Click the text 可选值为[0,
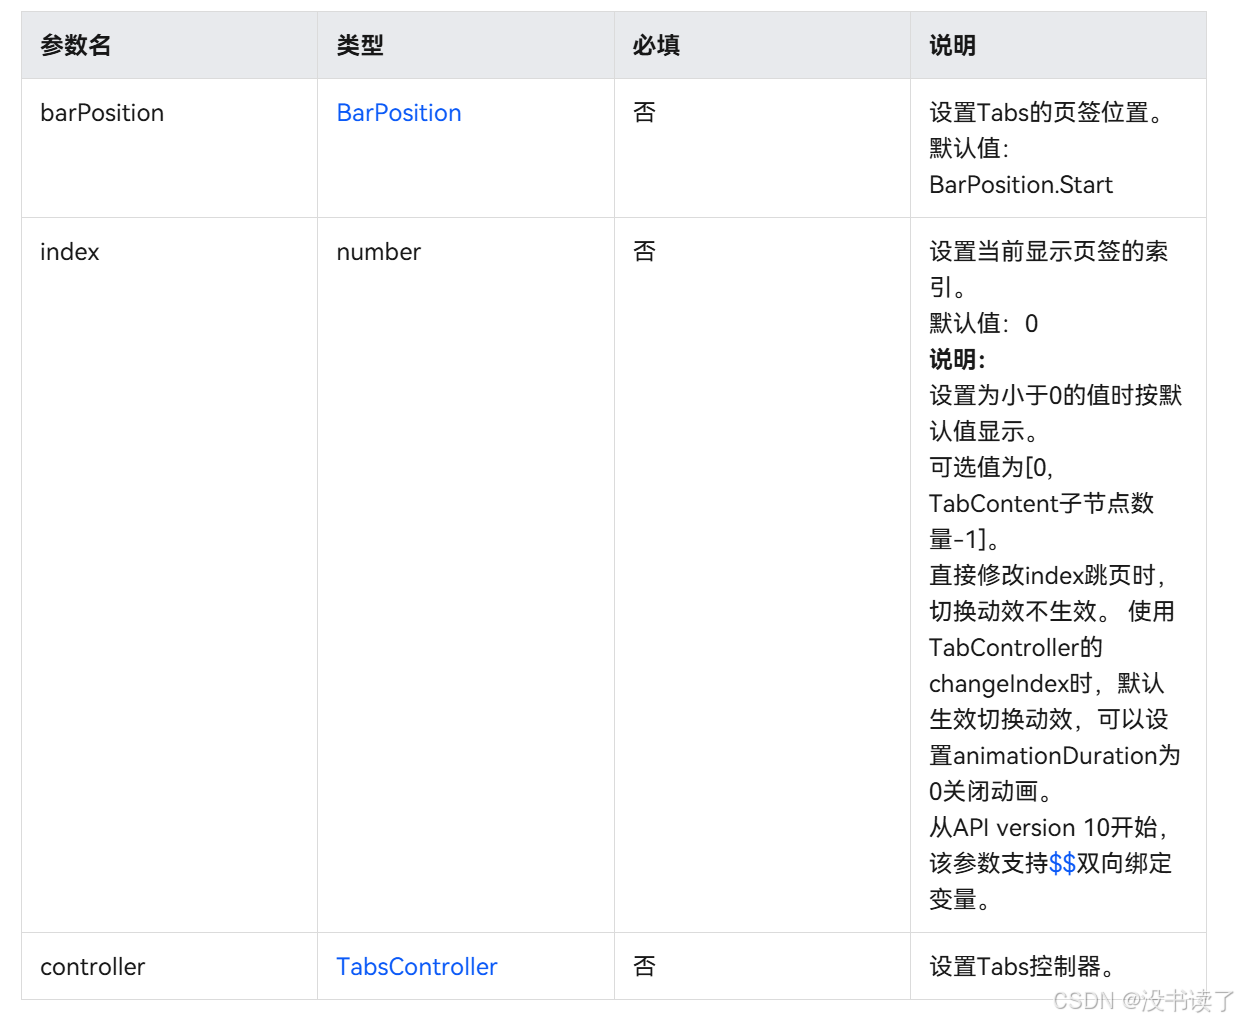Screen dimensions: 1240x1020 pos(991,468)
